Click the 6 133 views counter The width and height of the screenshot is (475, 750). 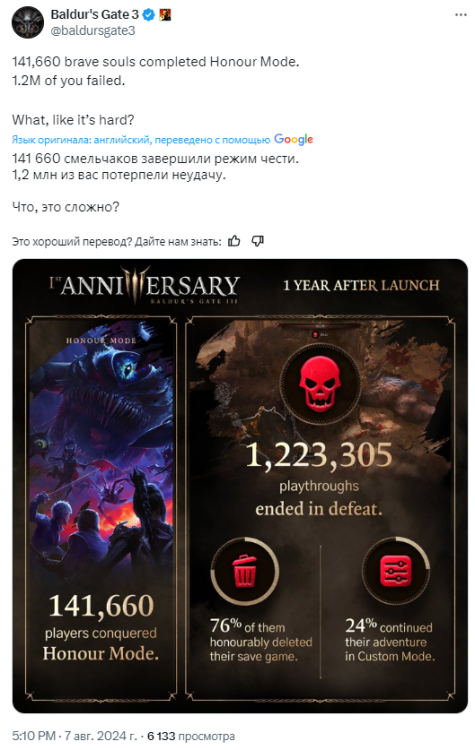(191, 736)
